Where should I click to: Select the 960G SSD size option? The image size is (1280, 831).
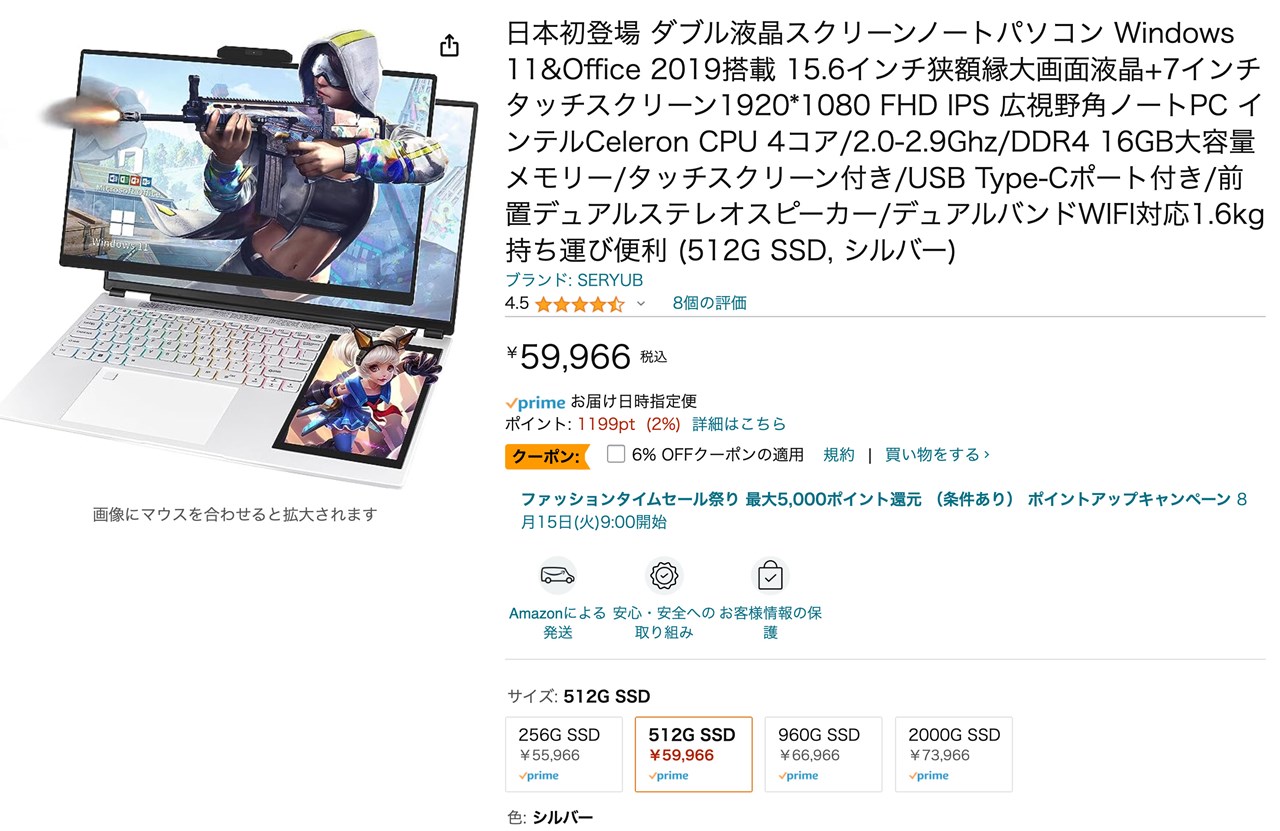click(x=824, y=754)
